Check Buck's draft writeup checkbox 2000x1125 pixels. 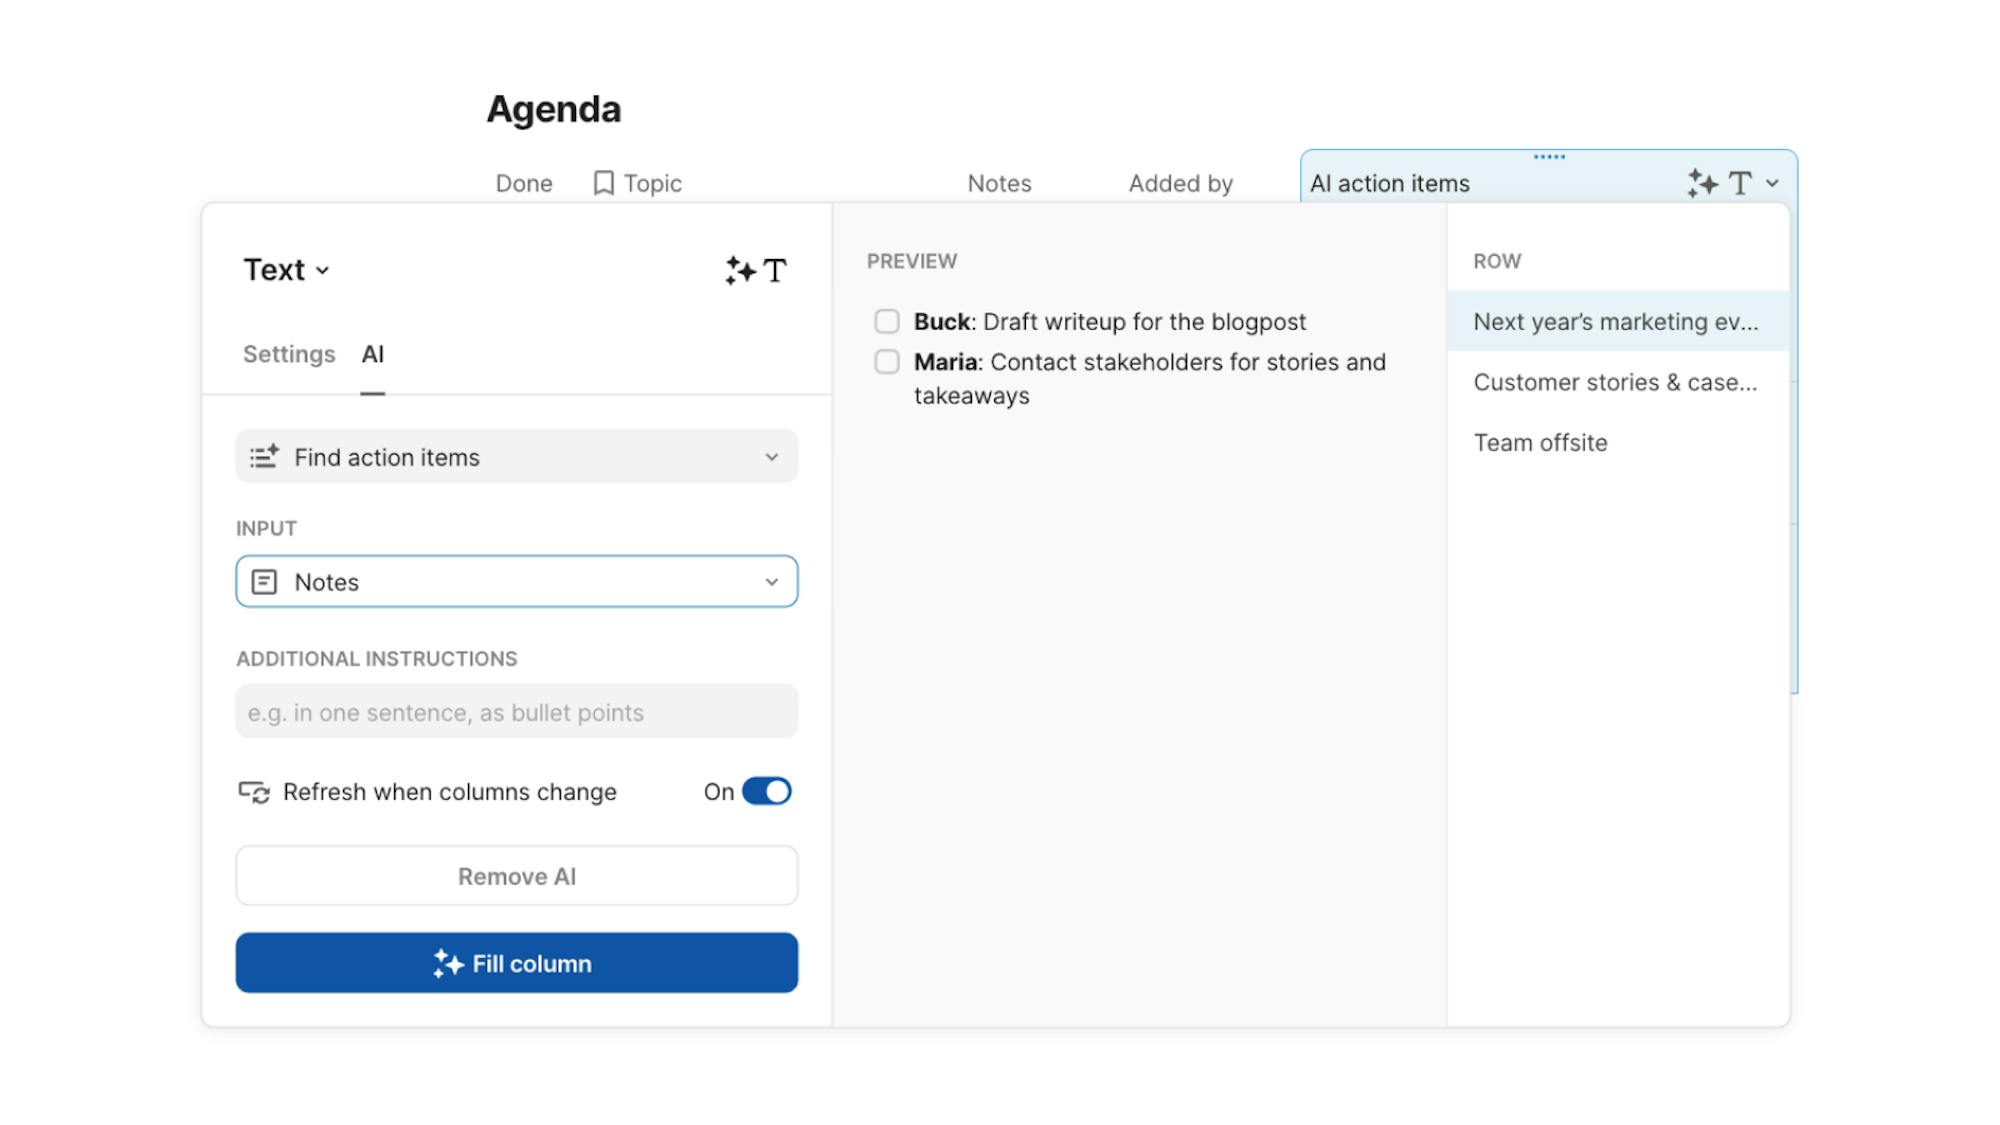[887, 321]
